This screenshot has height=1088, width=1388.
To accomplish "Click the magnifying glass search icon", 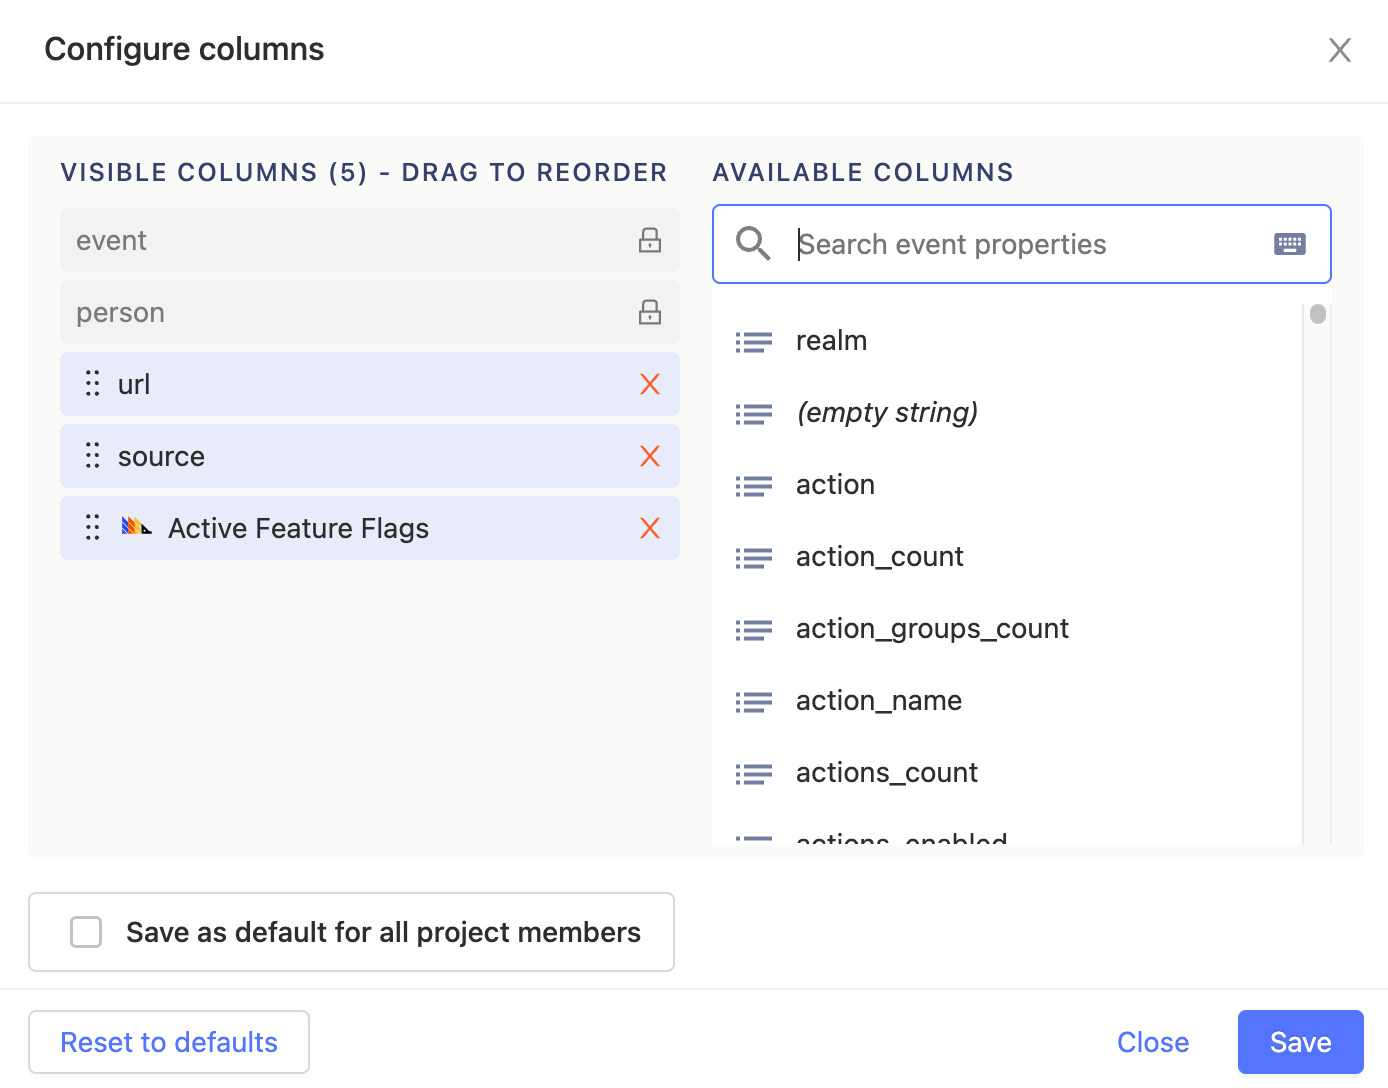I will pyautogui.click(x=753, y=243).
